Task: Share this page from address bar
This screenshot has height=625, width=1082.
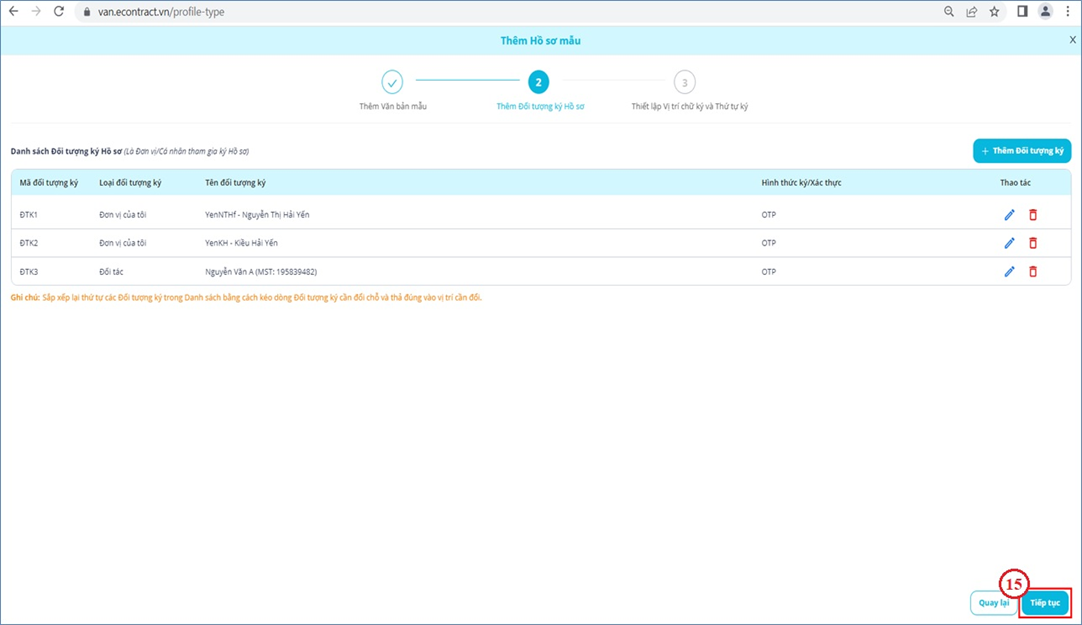Action: pos(971,12)
